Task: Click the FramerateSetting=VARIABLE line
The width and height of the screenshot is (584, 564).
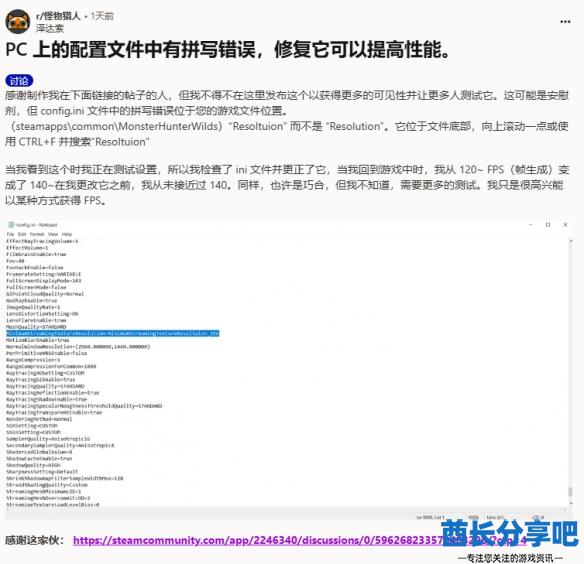Action: pos(44,274)
